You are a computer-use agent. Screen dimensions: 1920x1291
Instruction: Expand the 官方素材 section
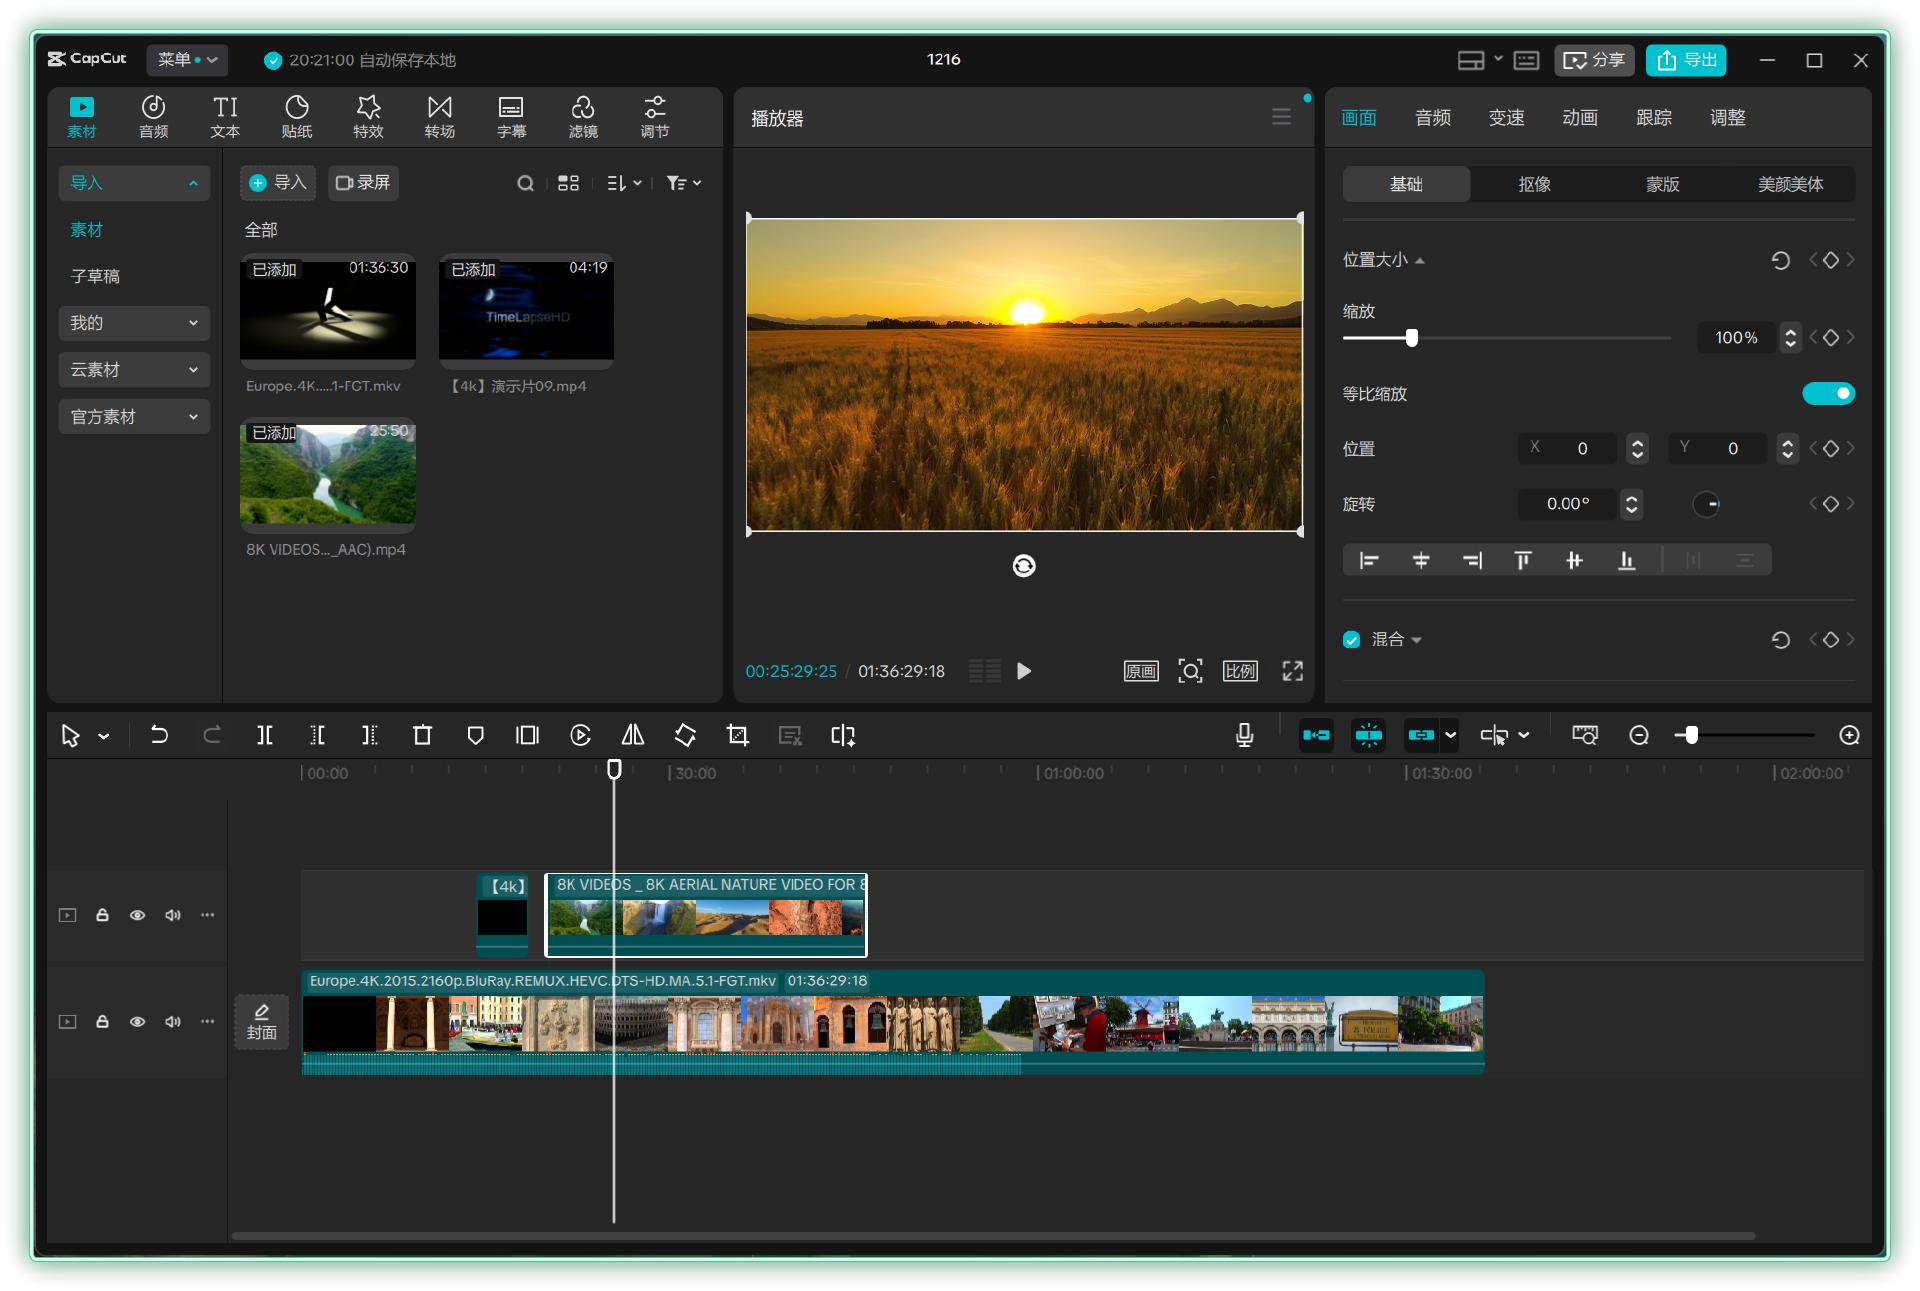pyautogui.click(x=133, y=417)
